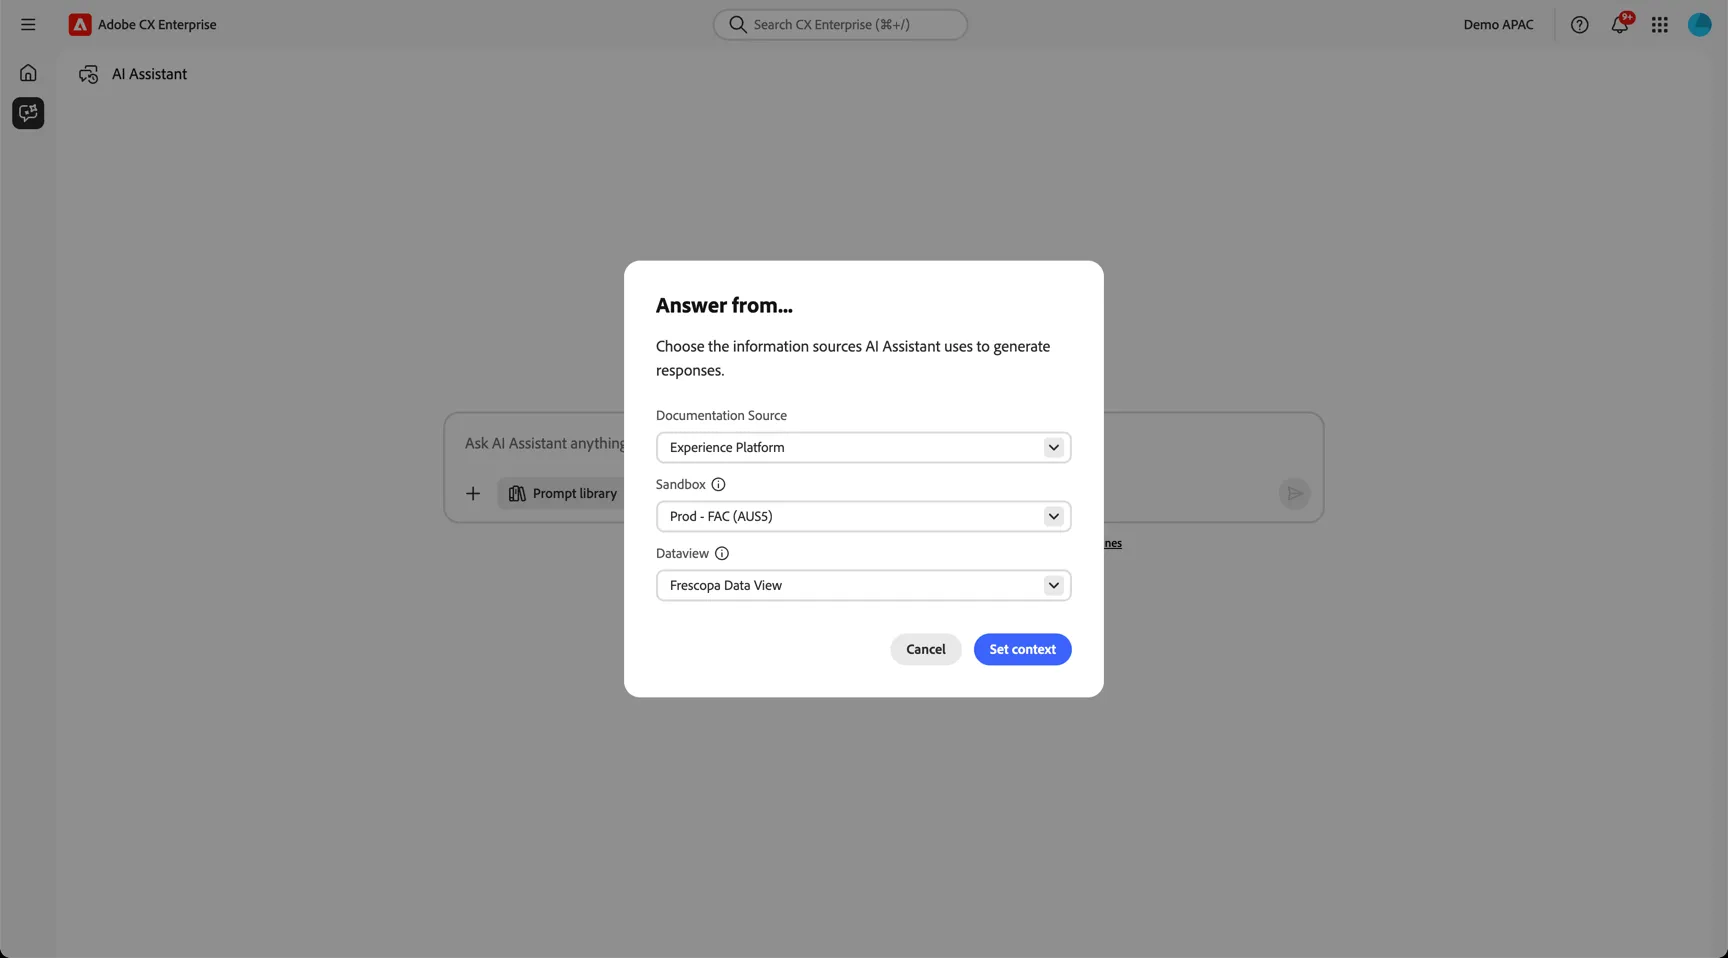Click the plus attach icon

tap(473, 493)
